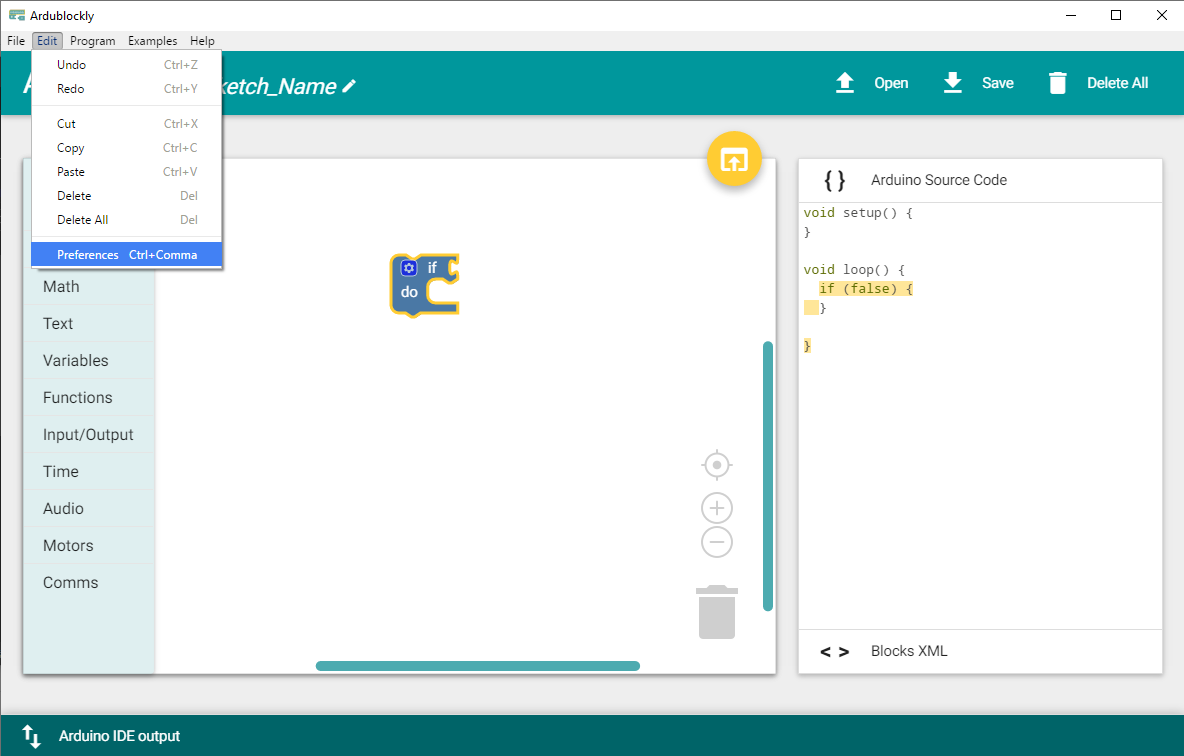This screenshot has width=1184, height=756.
Task: Close the open Edit menu
Action: pyautogui.click(x=47, y=41)
